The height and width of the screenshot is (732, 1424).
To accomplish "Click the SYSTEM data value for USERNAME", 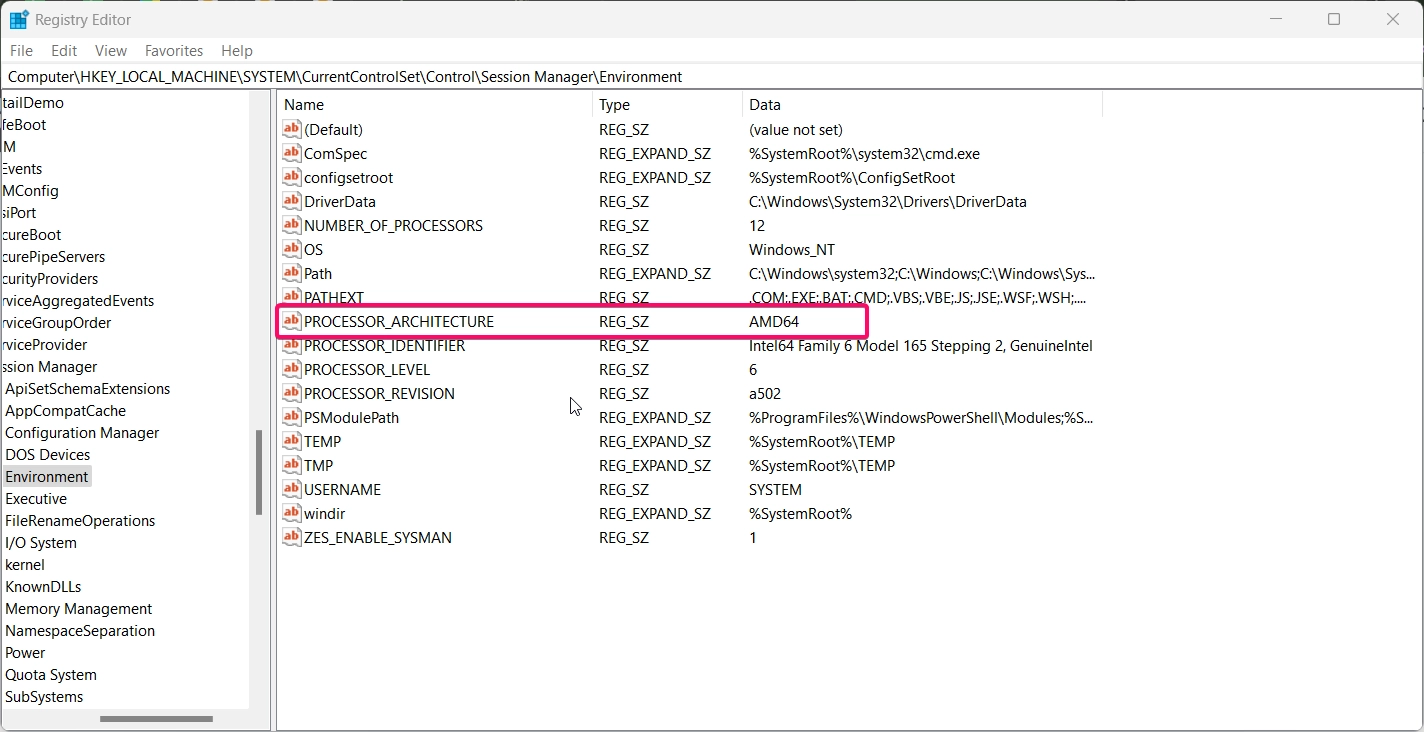I will click(x=775, y=489).
